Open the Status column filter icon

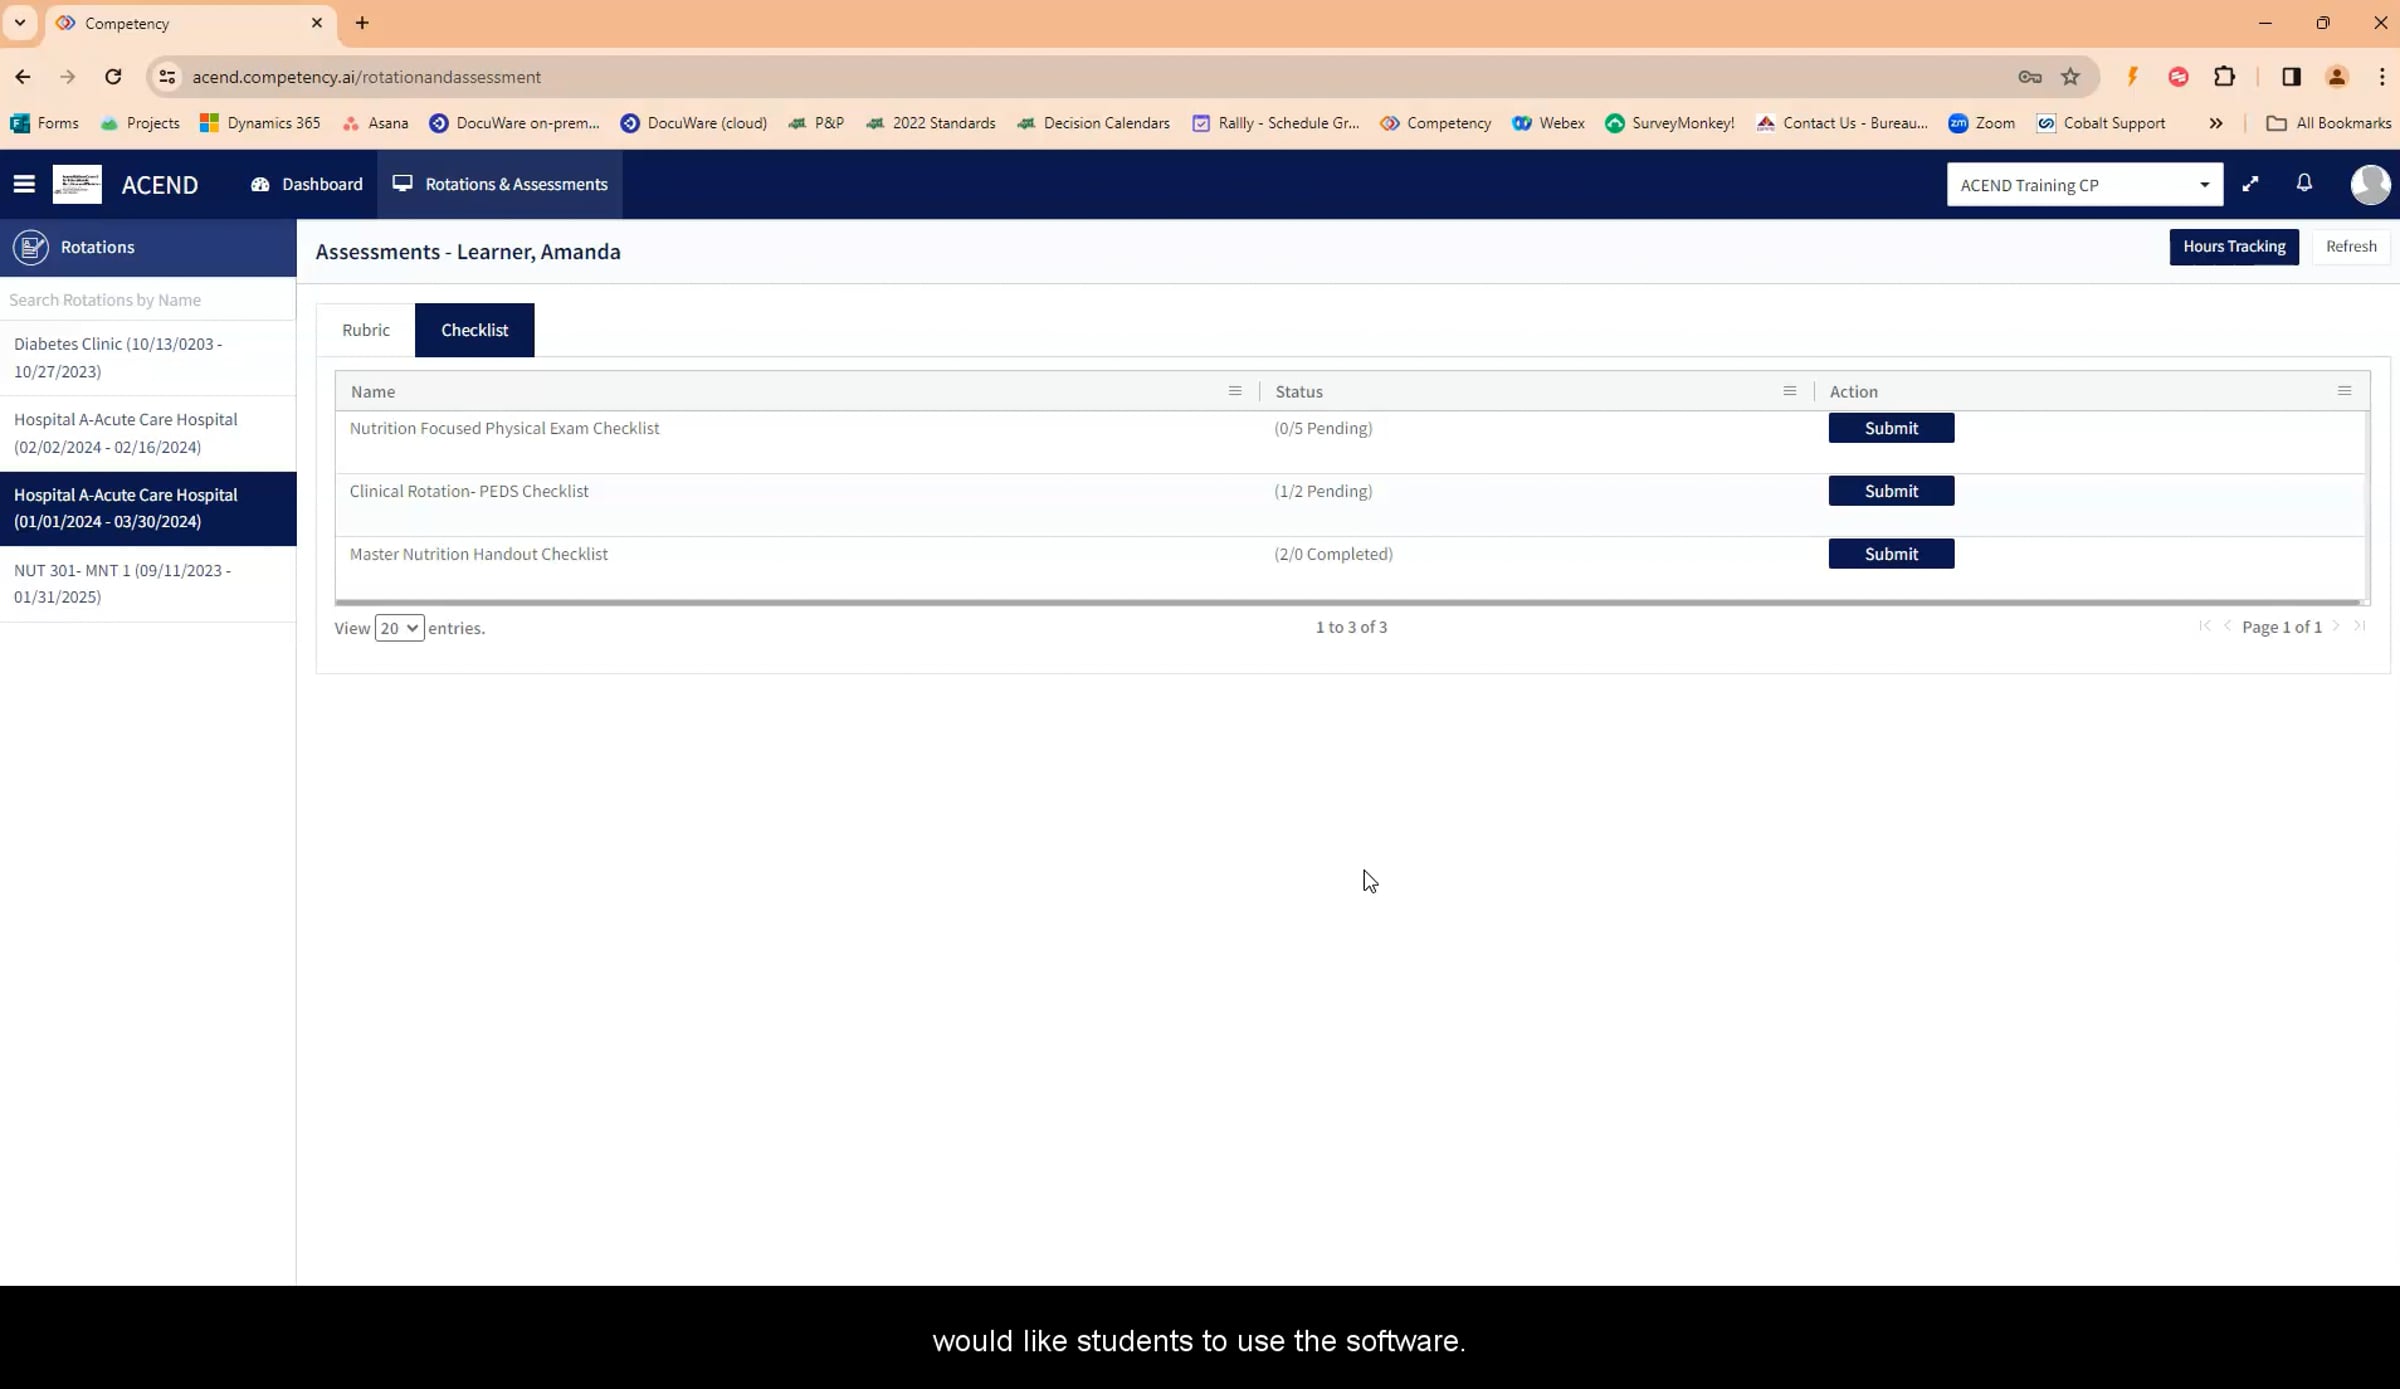point(1790,391)
